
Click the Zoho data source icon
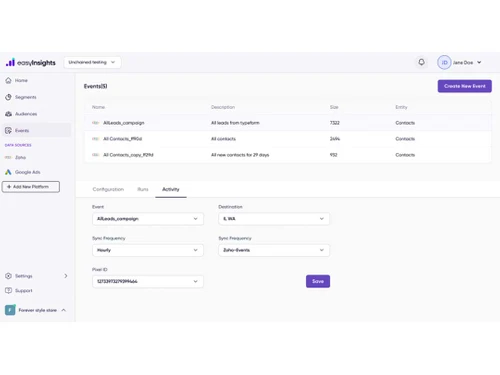pos(8,157)
